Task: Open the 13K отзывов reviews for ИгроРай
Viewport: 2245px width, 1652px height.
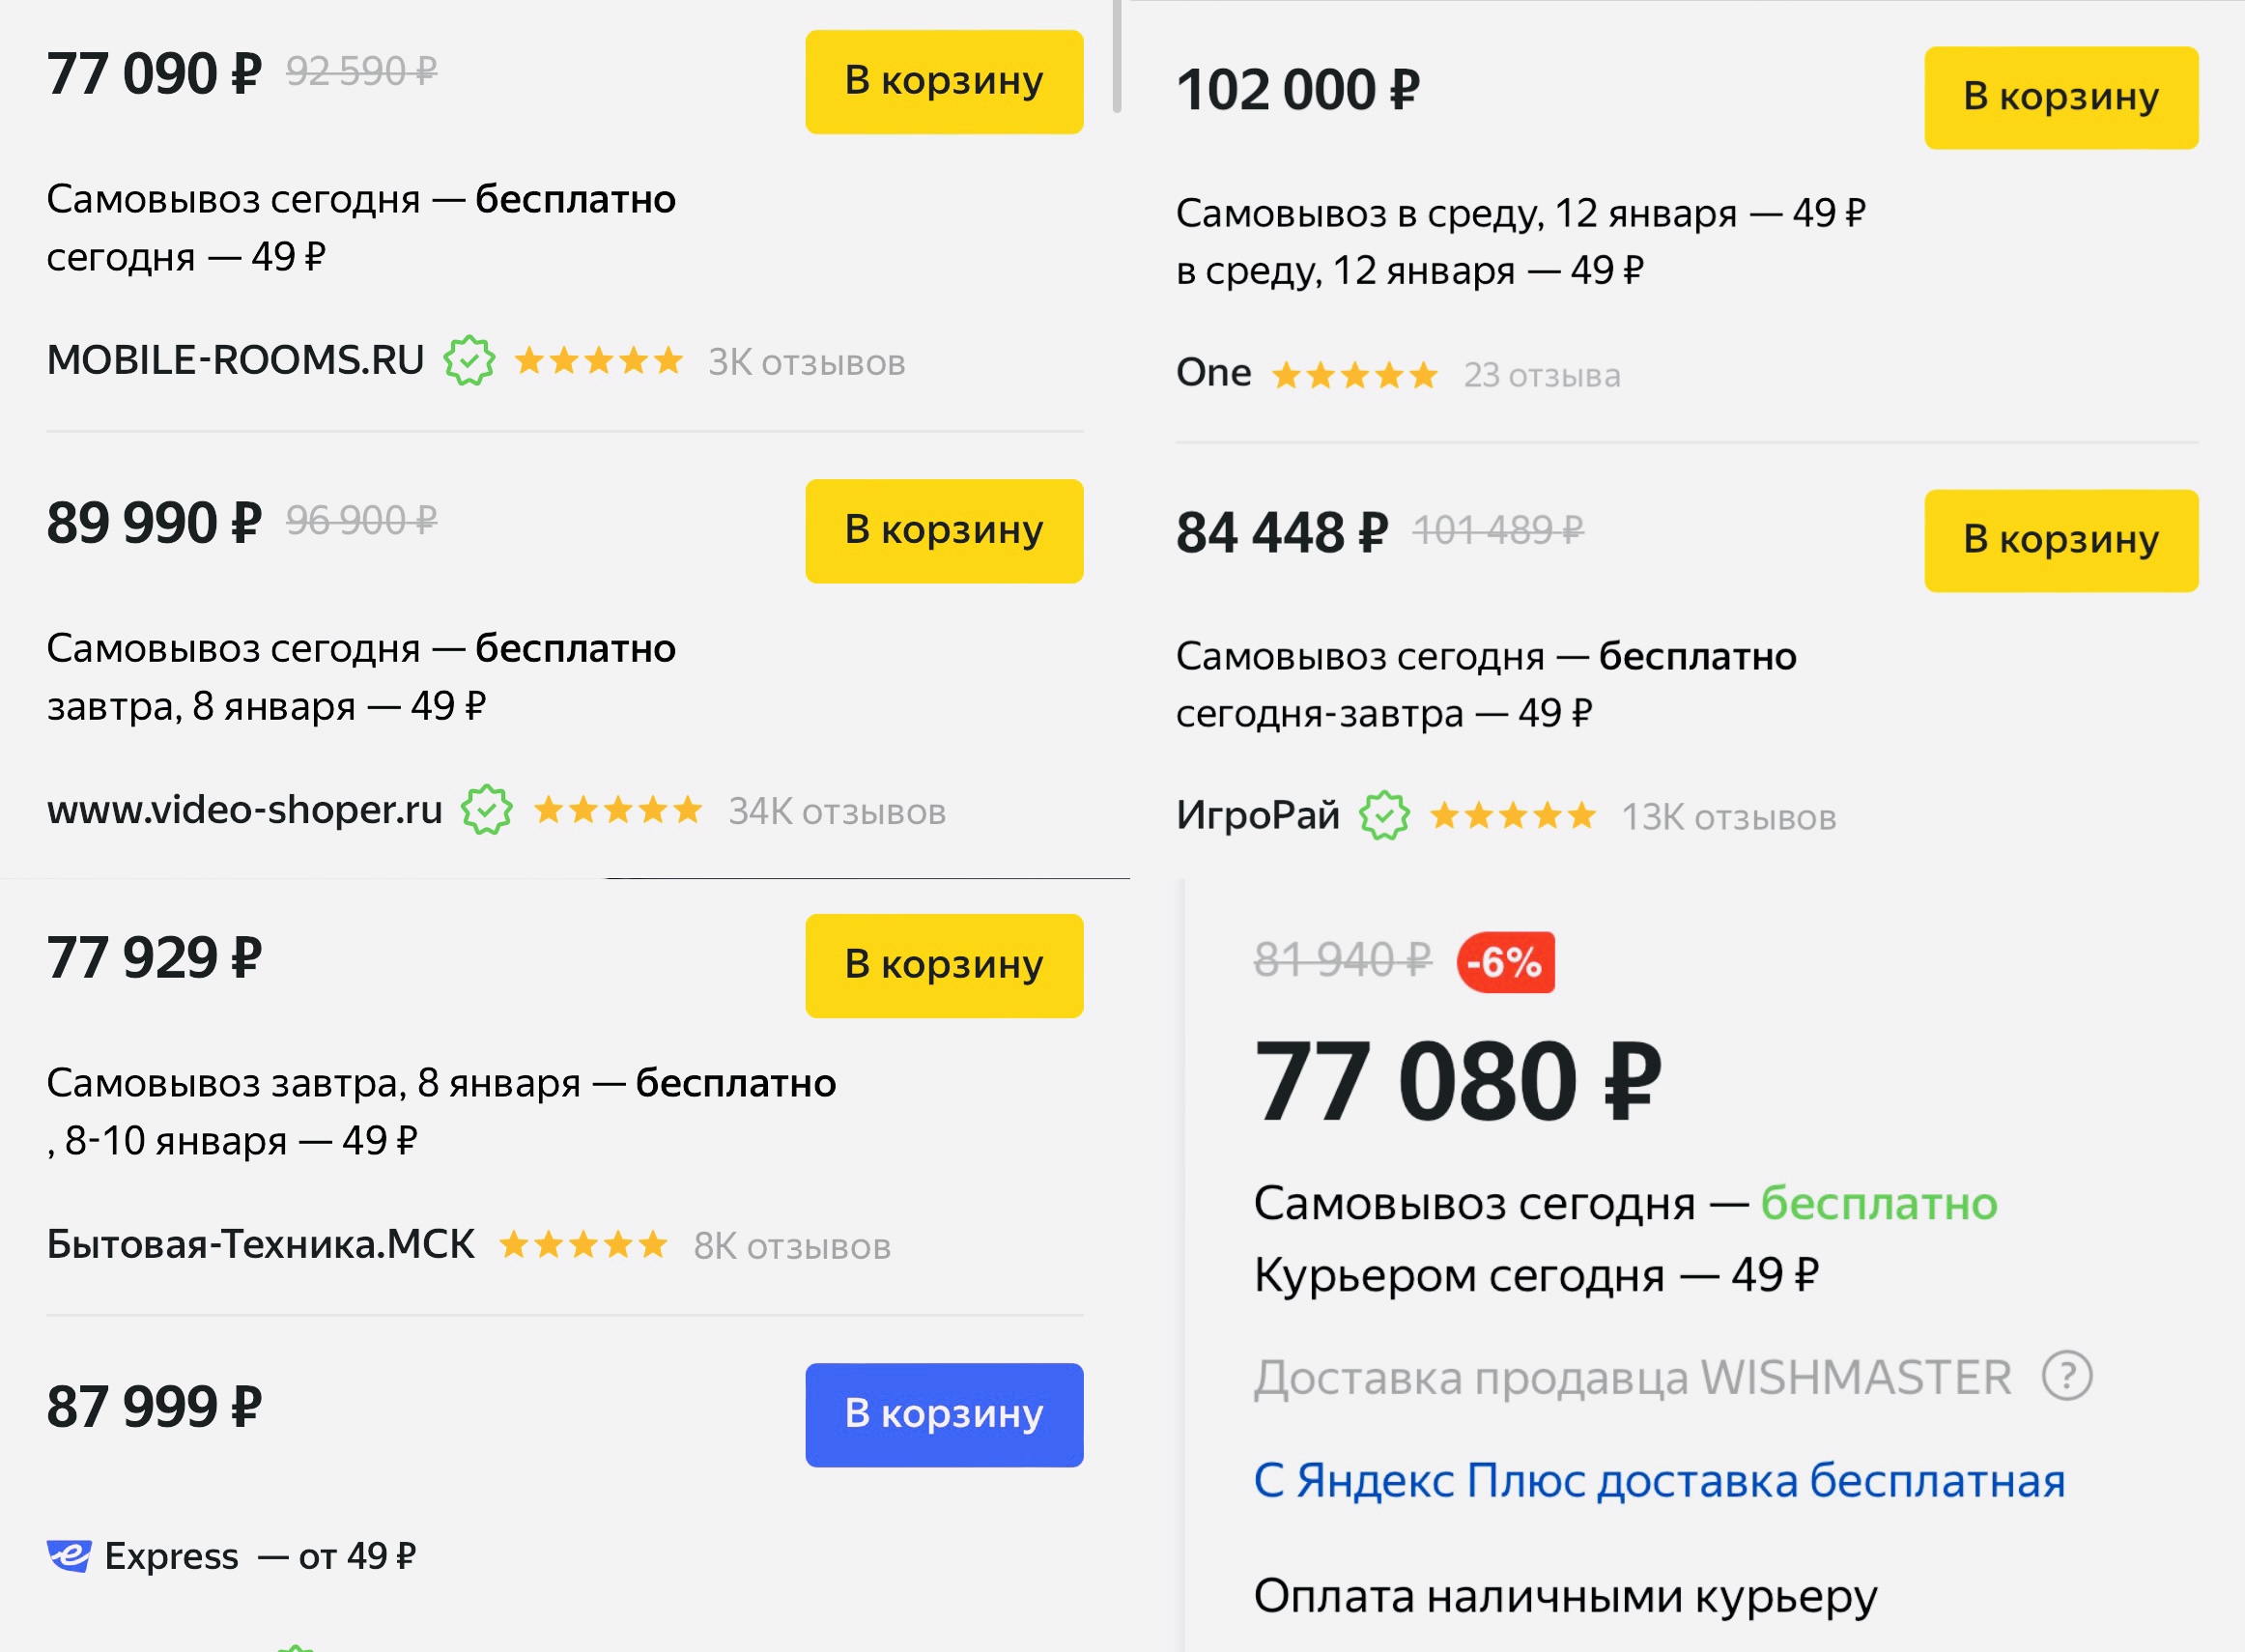Action: (x=1728, y=817)
